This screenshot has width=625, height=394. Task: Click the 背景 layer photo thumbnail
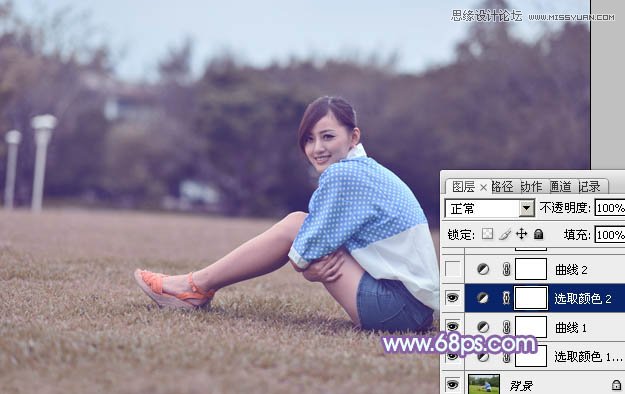click(x=484, y=384)
